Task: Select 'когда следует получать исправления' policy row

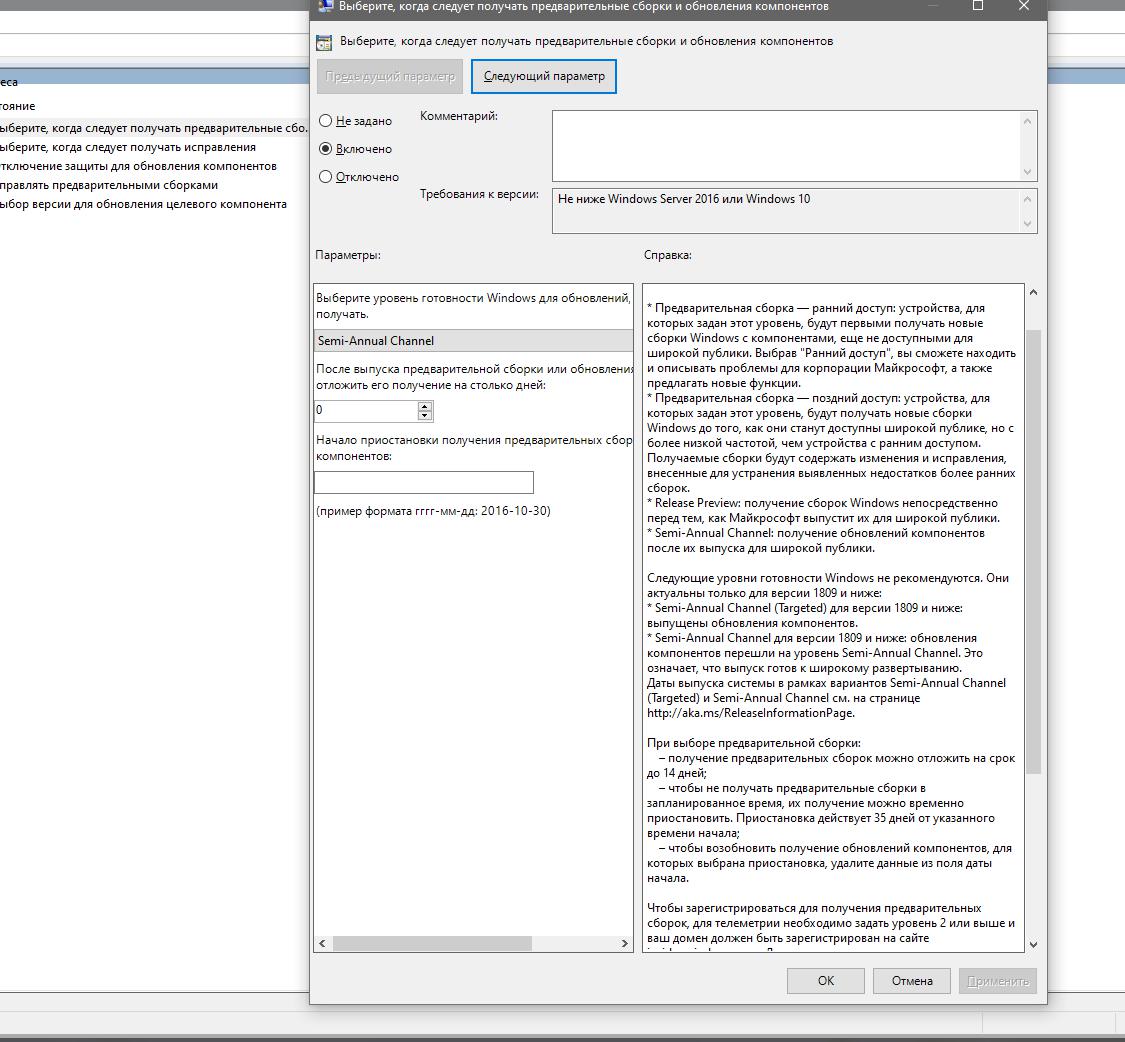Action: coord(128,147)
